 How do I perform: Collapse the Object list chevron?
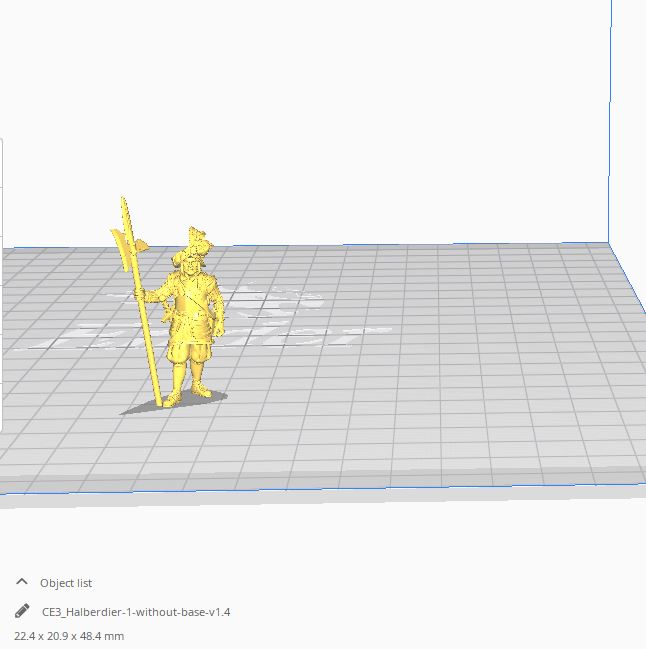22,582
